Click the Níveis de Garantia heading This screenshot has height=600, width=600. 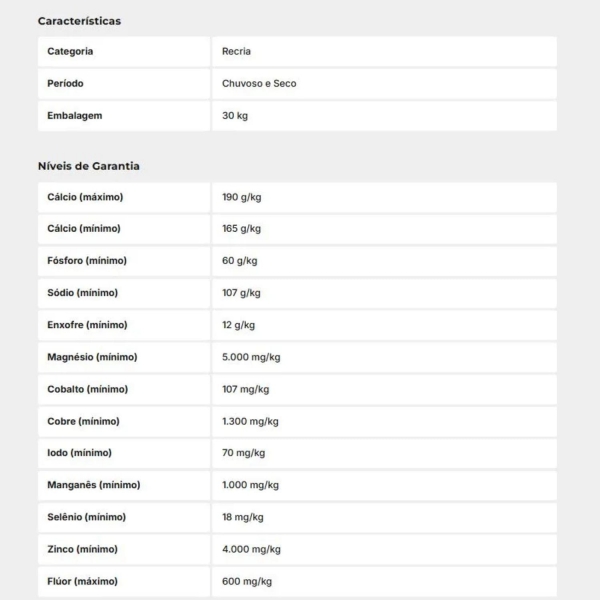89,166
